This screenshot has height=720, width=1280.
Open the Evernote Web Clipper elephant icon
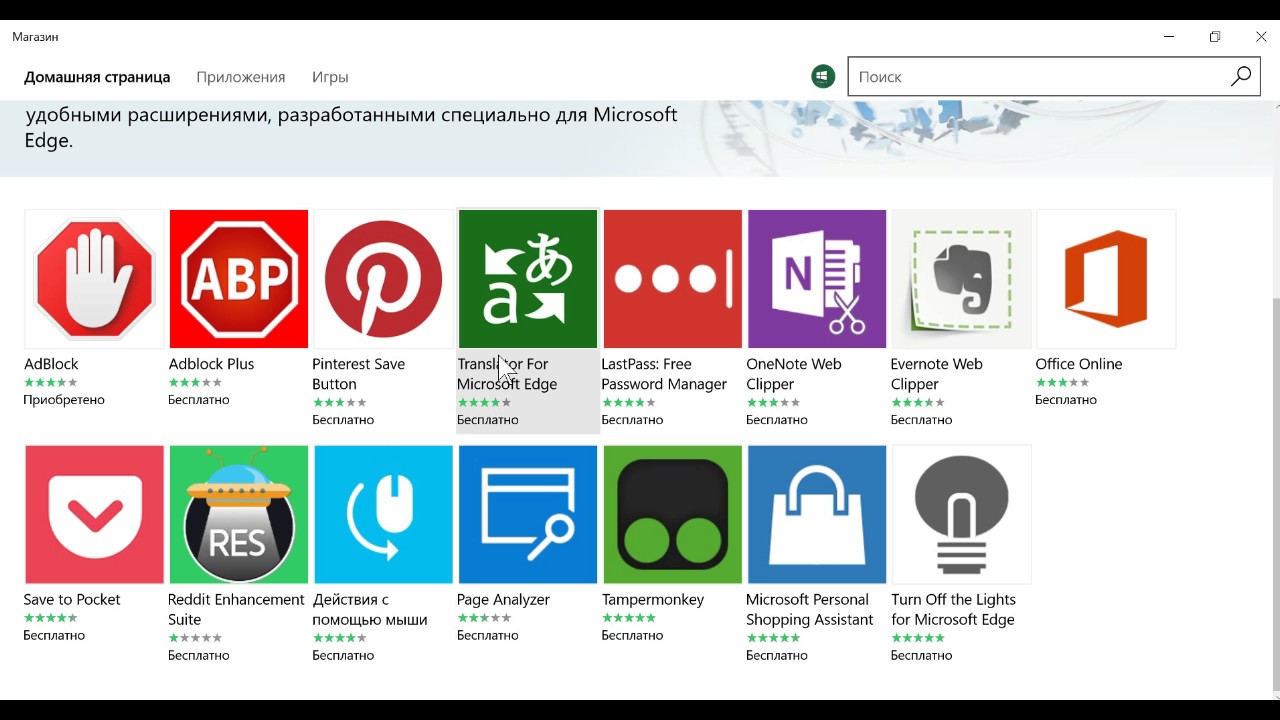tap(961, 279)
